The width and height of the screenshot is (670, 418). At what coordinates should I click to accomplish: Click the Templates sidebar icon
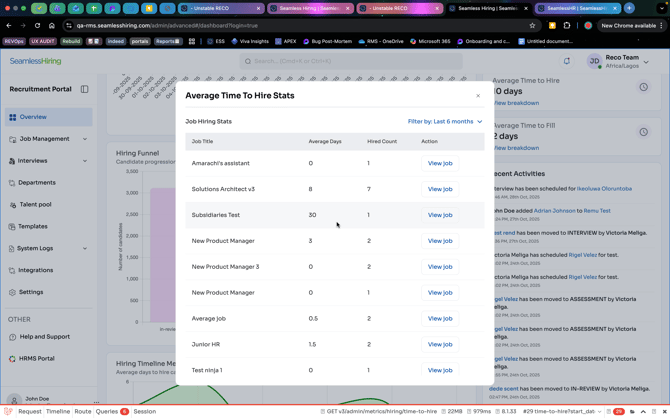tap(12, 227)
